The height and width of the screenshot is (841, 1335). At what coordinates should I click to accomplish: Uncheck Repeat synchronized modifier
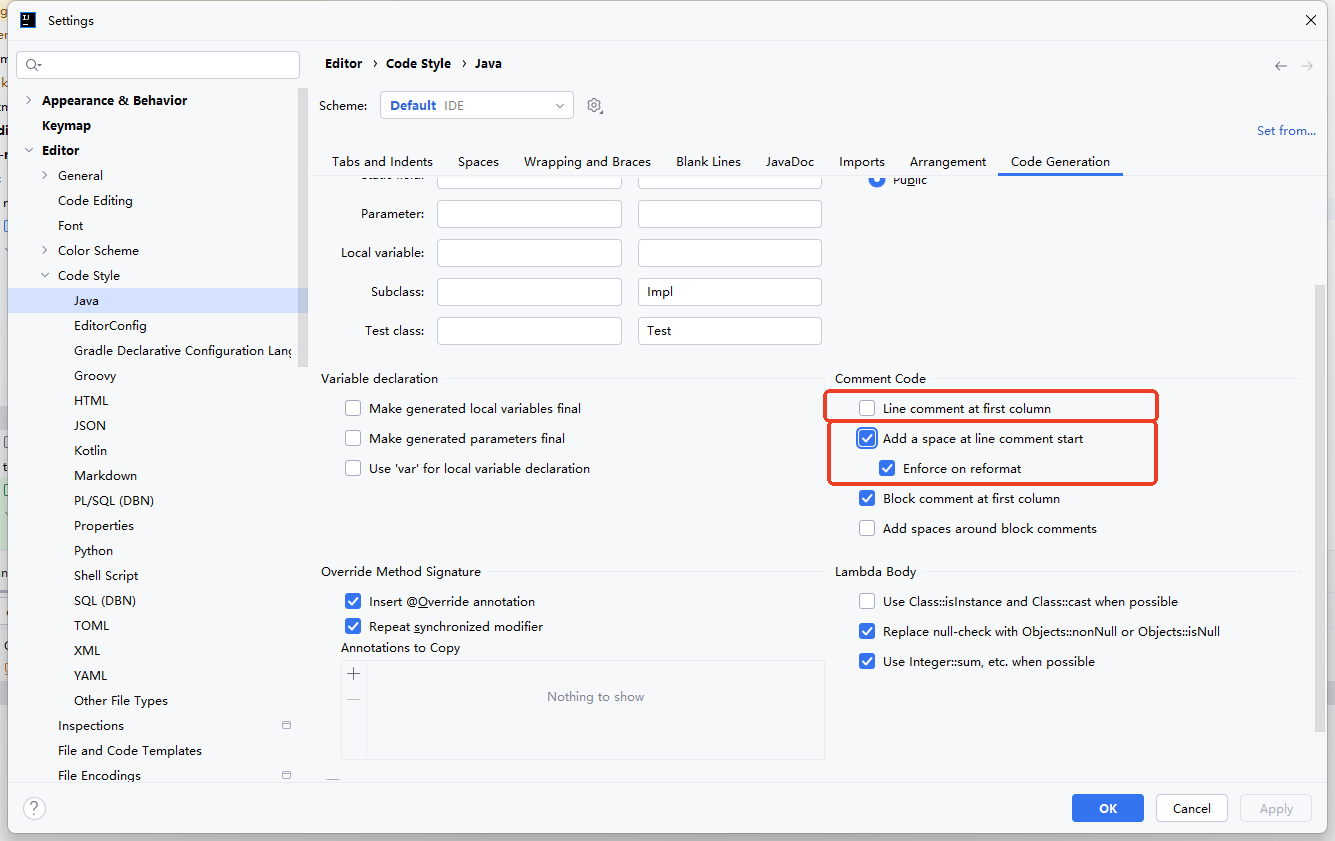pos(353,626)
